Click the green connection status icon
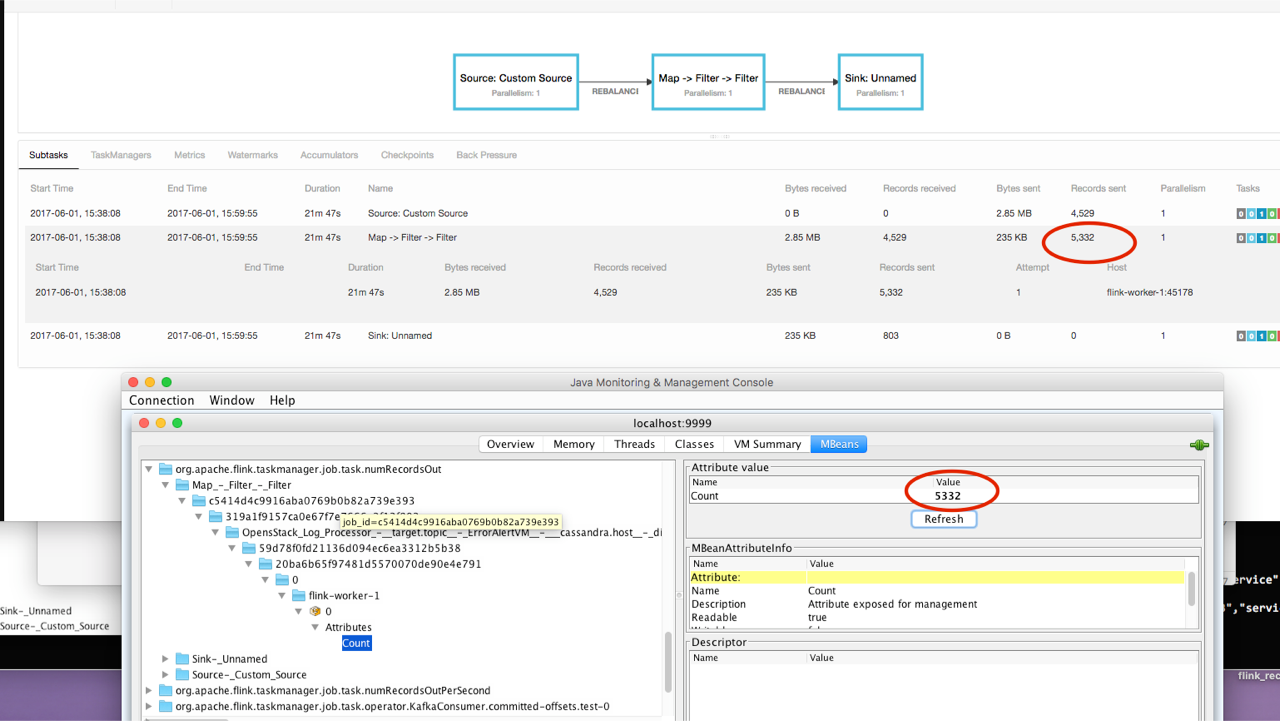The height and width of the screenshot is (721, 1280). point(1199,444)
